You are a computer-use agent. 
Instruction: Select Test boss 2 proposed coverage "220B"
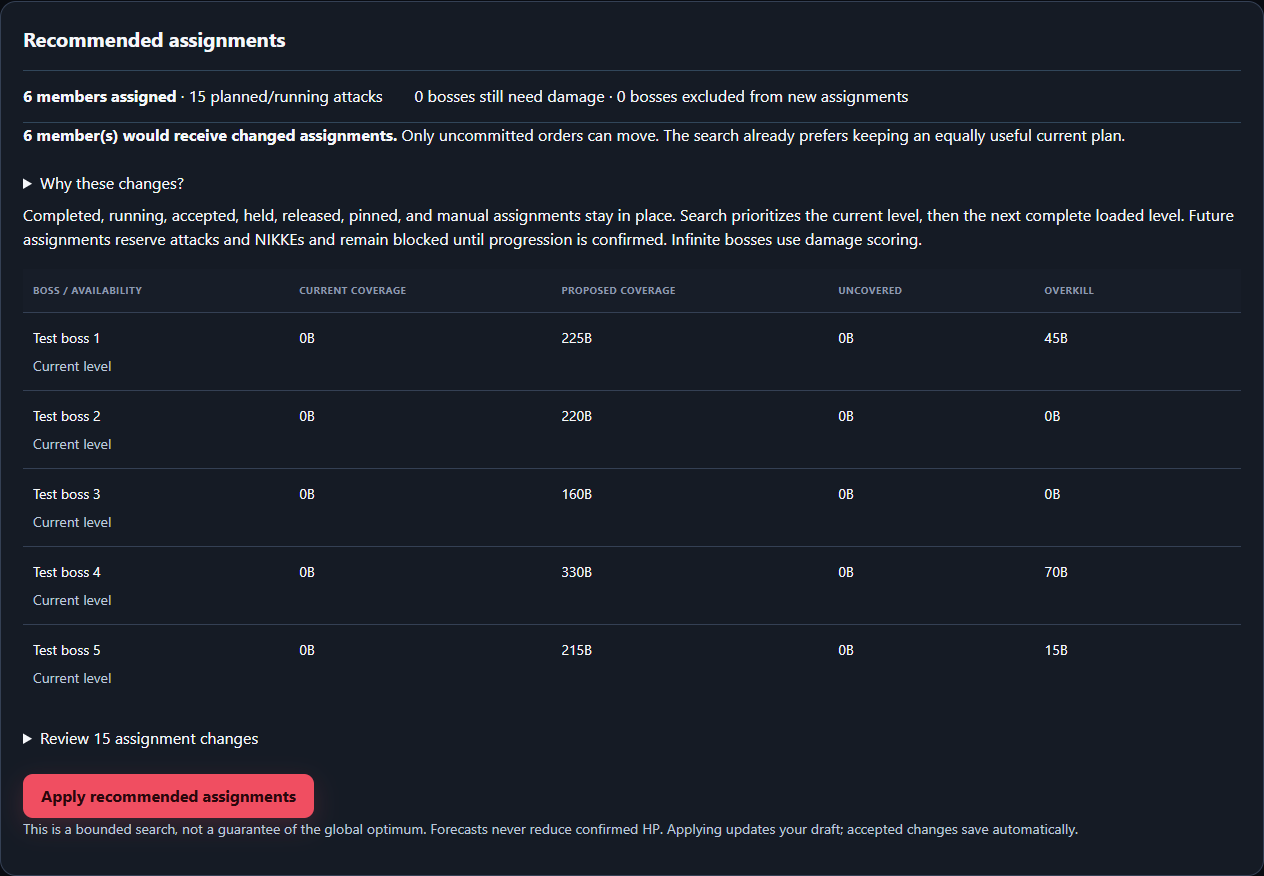pos(576,416)
